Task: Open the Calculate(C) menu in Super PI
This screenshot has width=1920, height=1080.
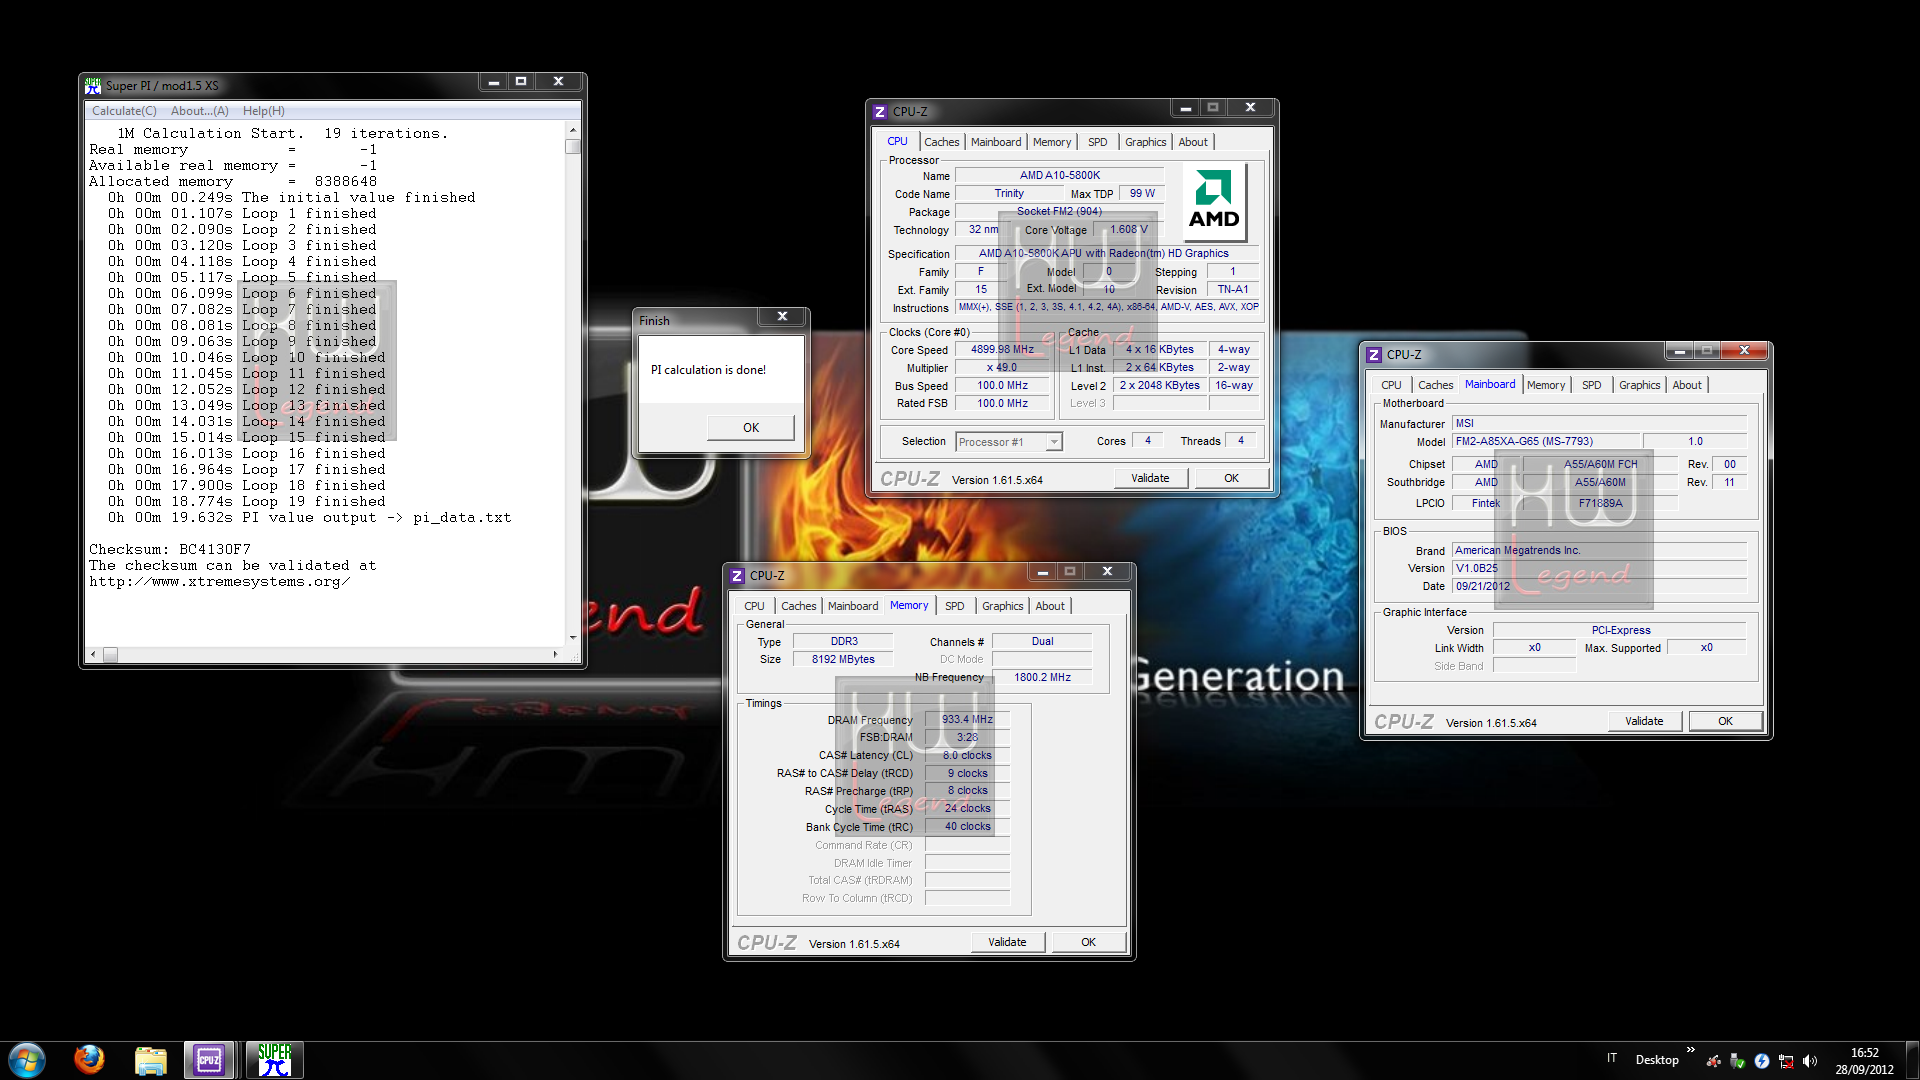Action: pyautogui.click(x=124, y=111)
